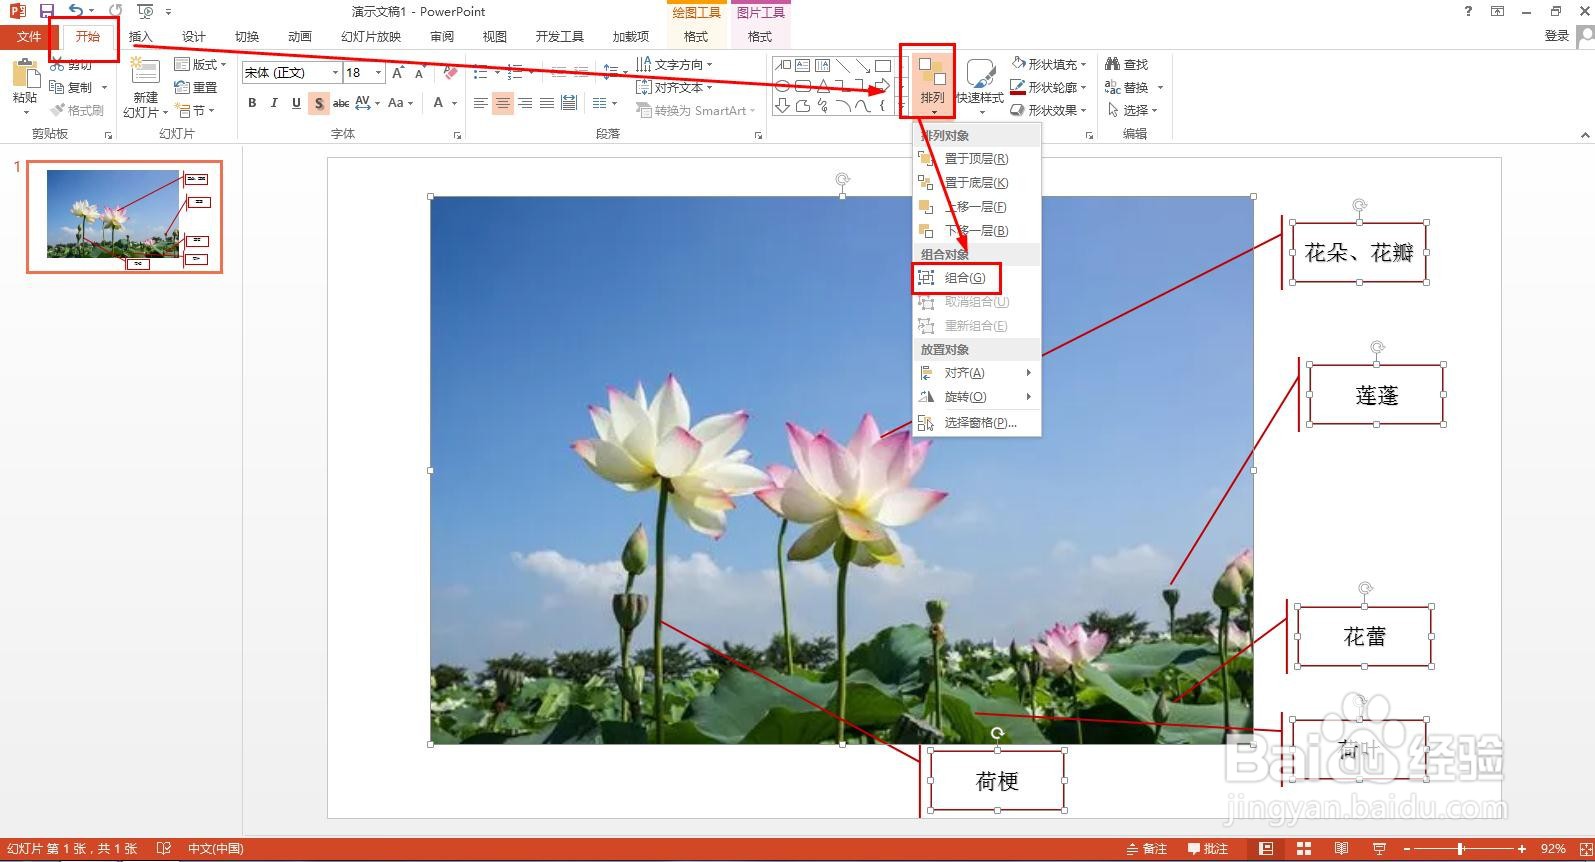Decrease font size with the small A icon
The height and width of the screenshot is (862, 1595).
pos(420,73)
